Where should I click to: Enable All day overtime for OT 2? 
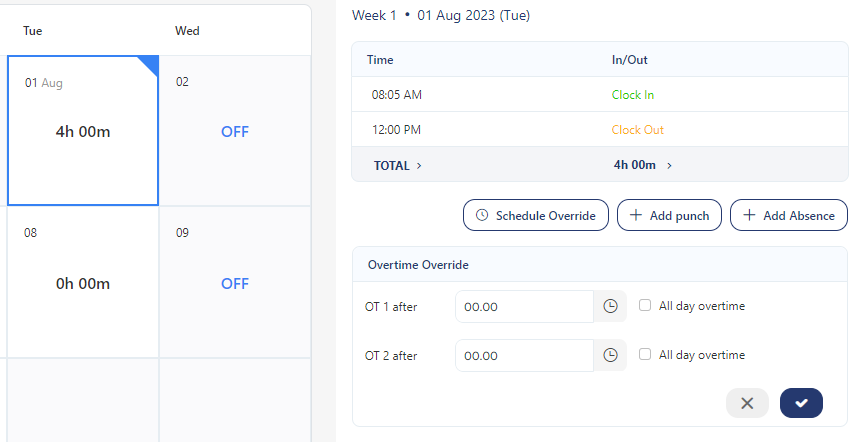[x=645, y=355]
